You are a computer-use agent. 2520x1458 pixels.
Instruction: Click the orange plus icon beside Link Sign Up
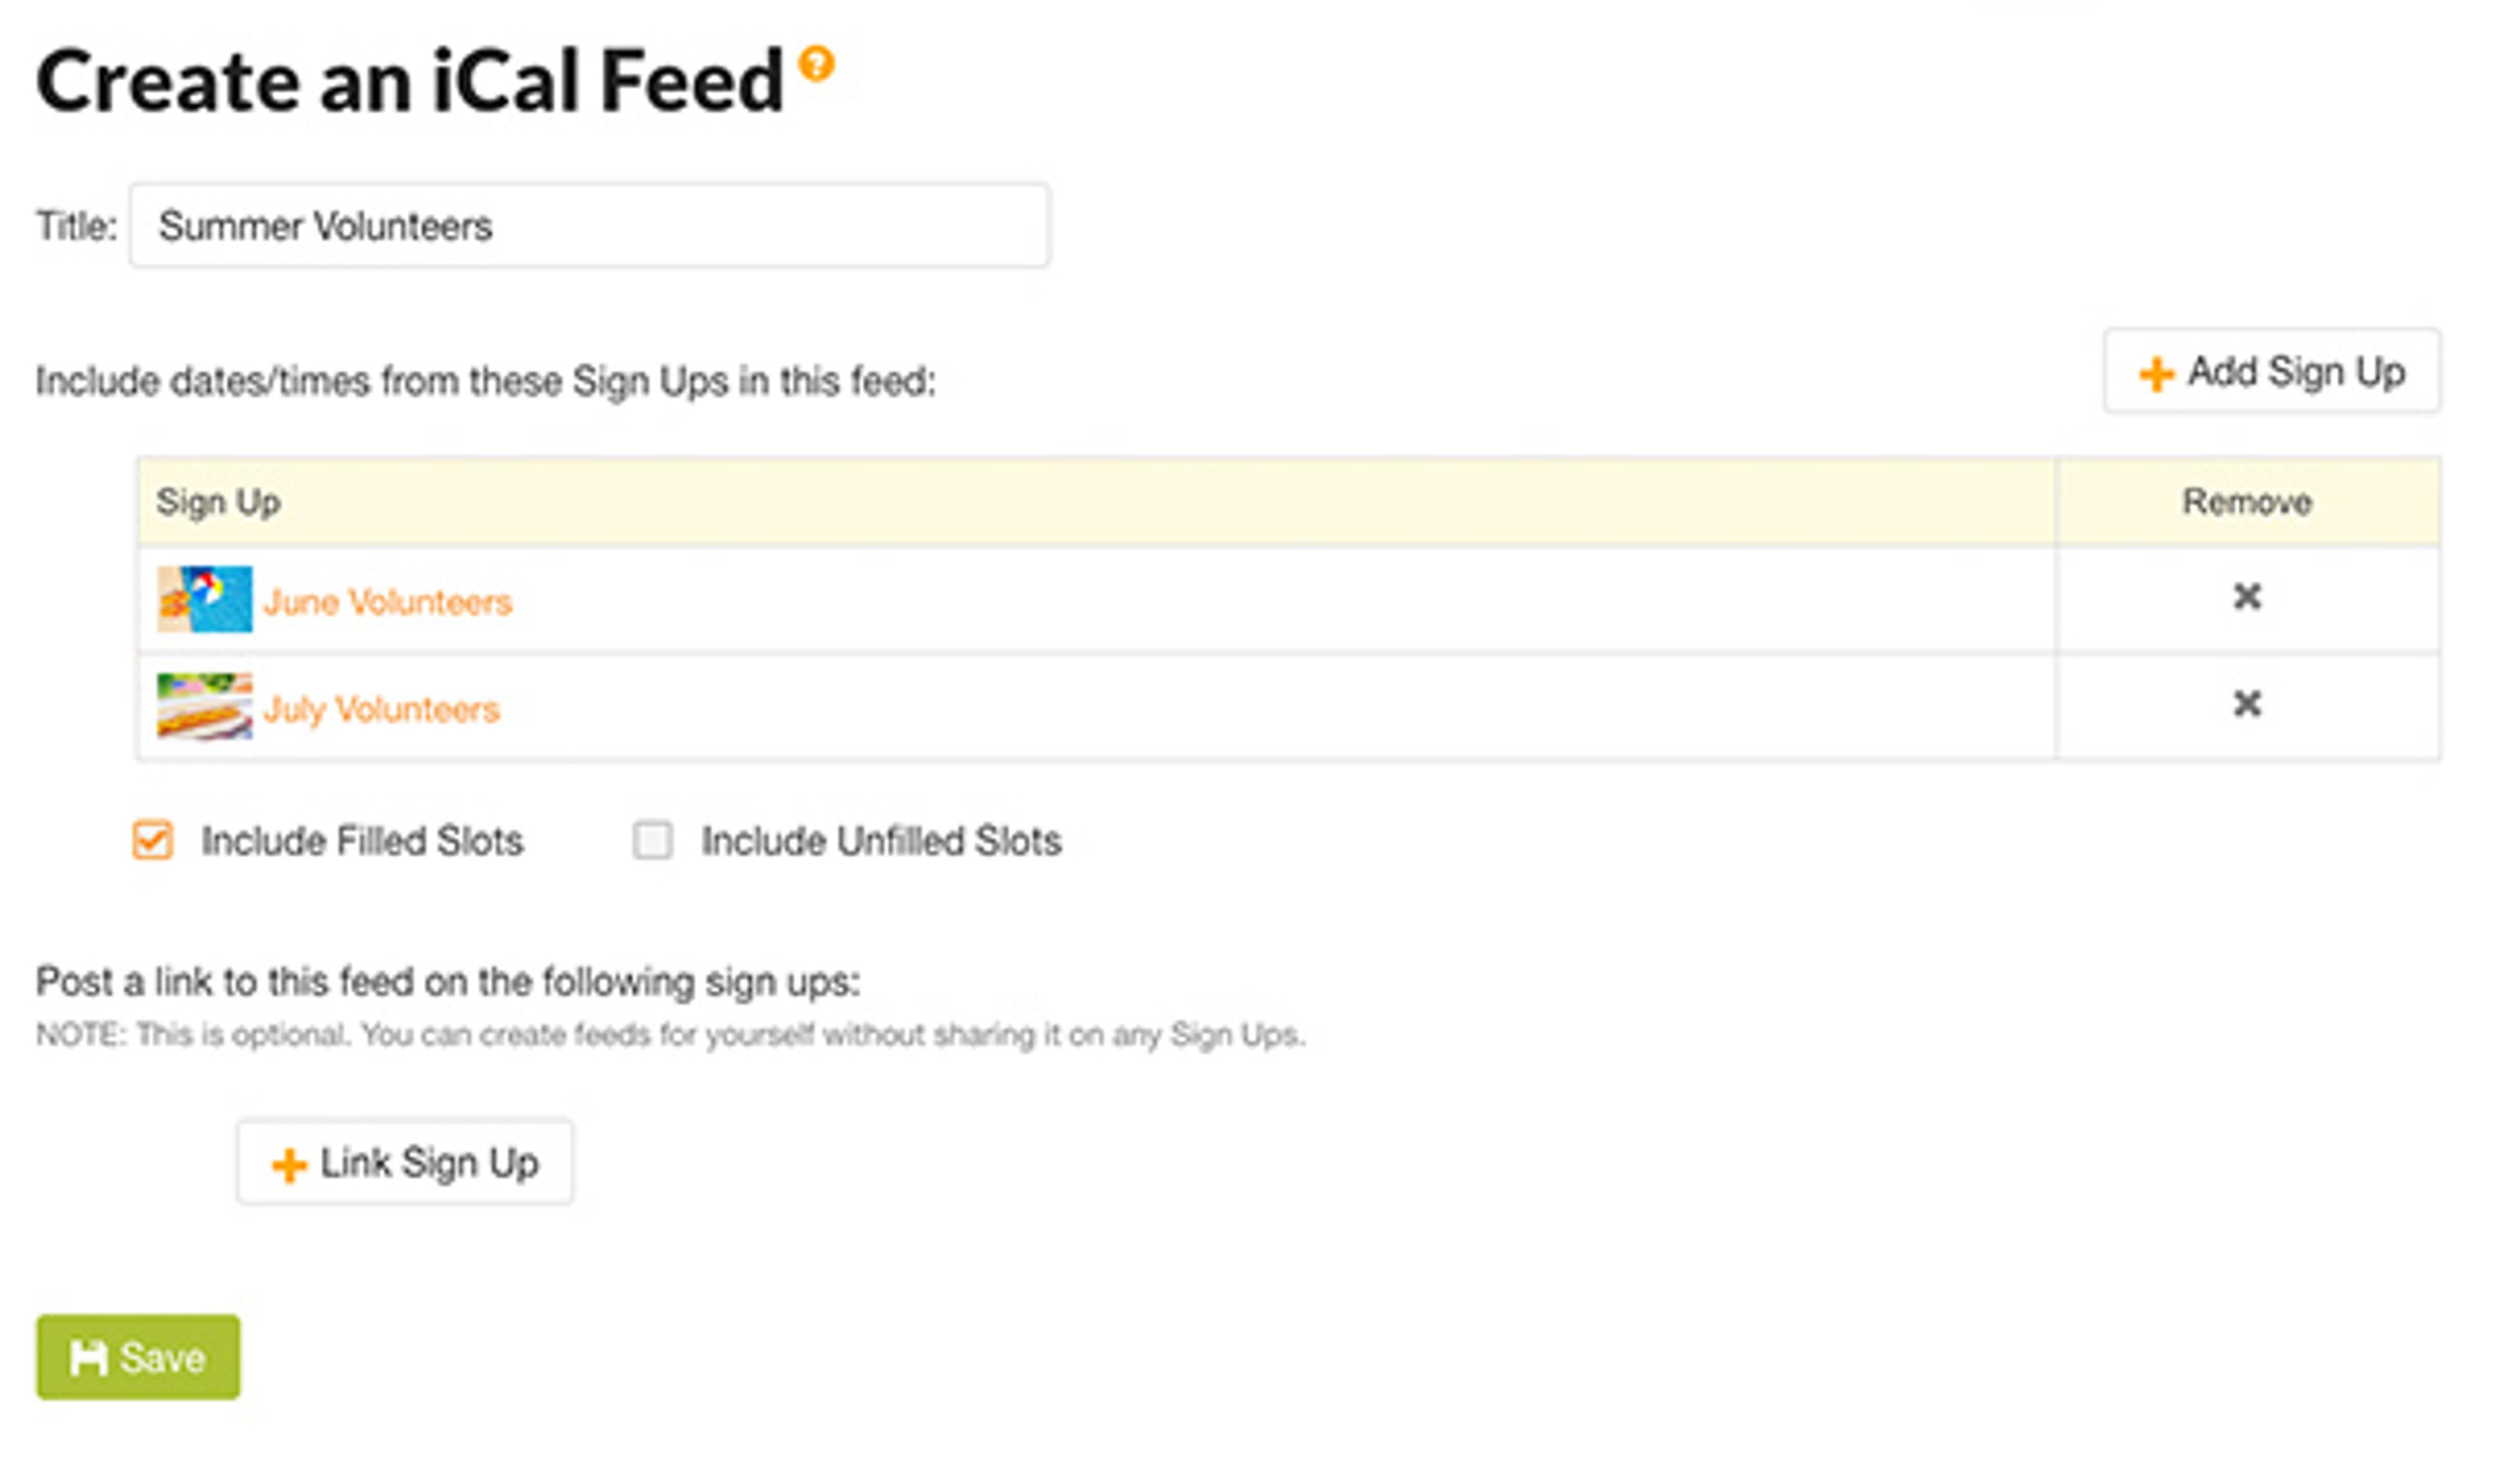[x=289, y=1165]
